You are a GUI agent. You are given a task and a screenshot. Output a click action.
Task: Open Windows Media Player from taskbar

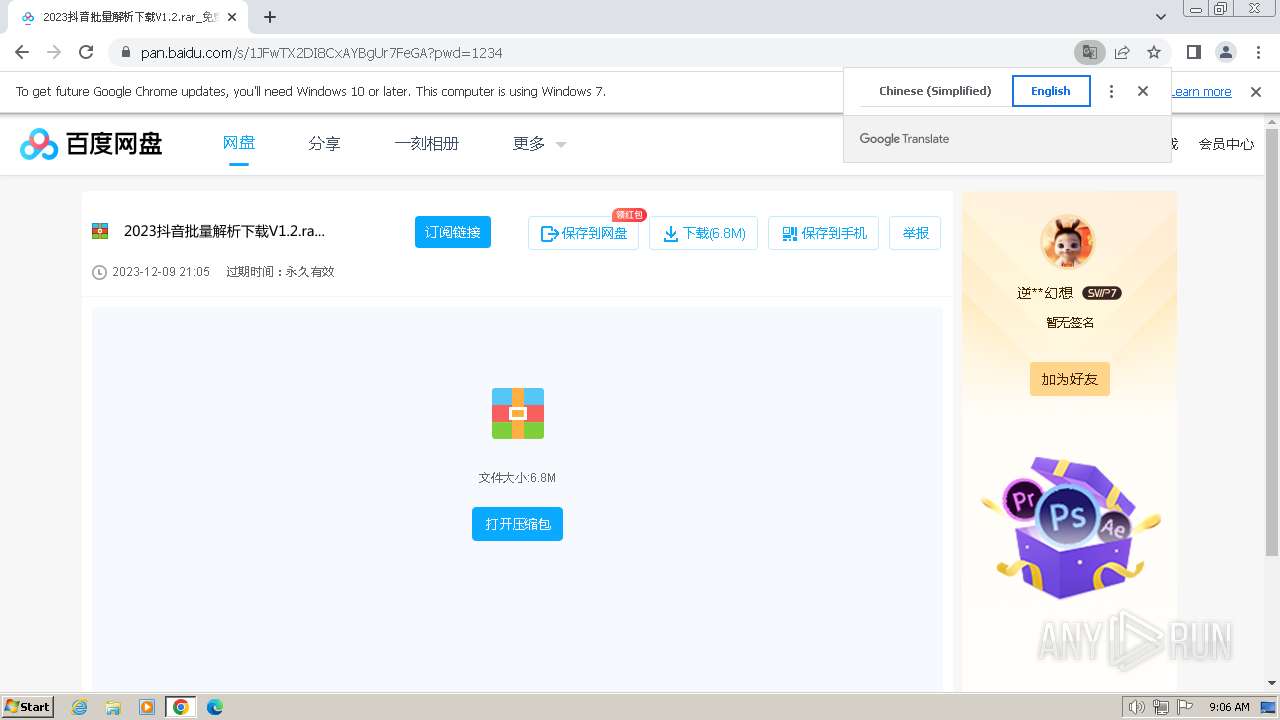pos(147,707)
